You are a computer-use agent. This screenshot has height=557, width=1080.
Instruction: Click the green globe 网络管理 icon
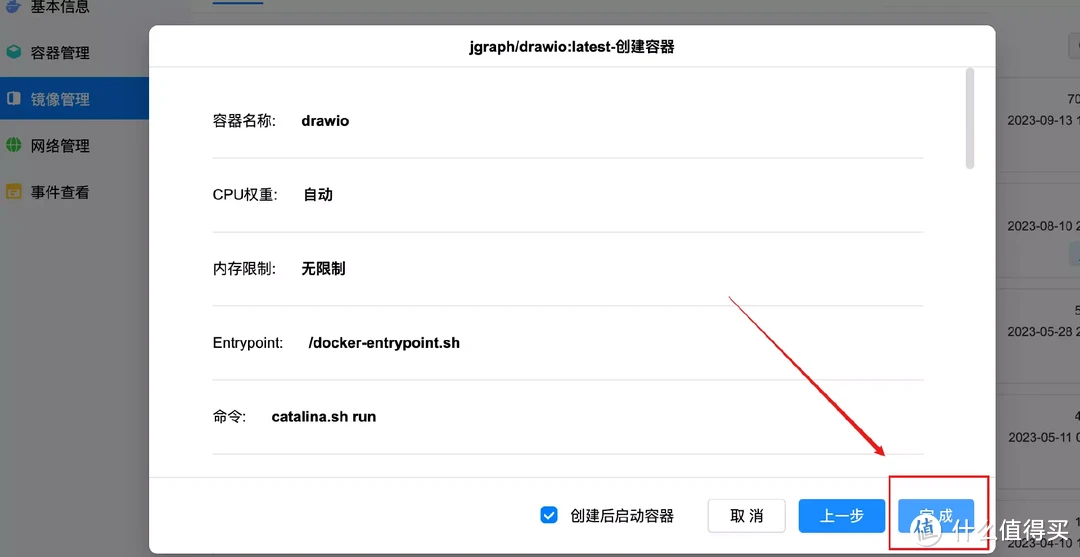point(14,145)
